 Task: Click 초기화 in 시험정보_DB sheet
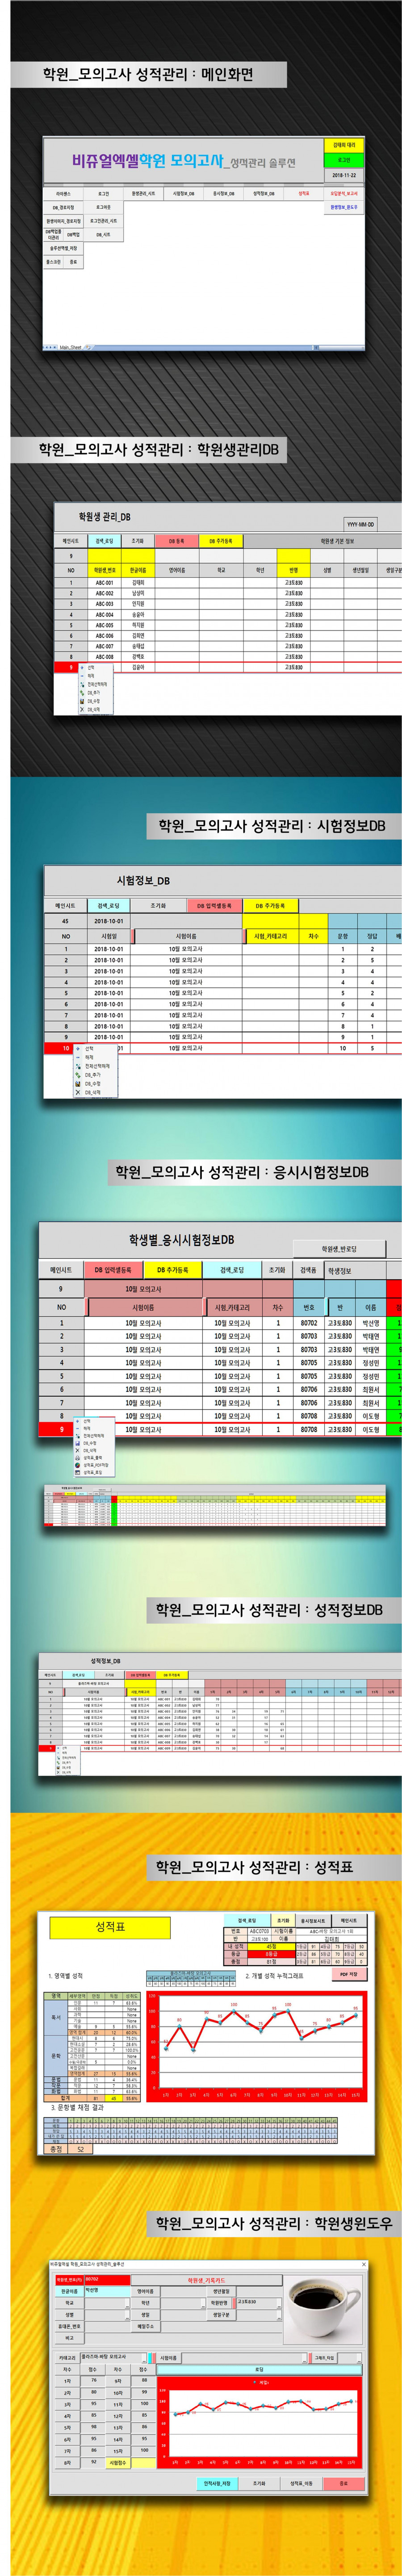pyautogui.click(x=159, y=906)
